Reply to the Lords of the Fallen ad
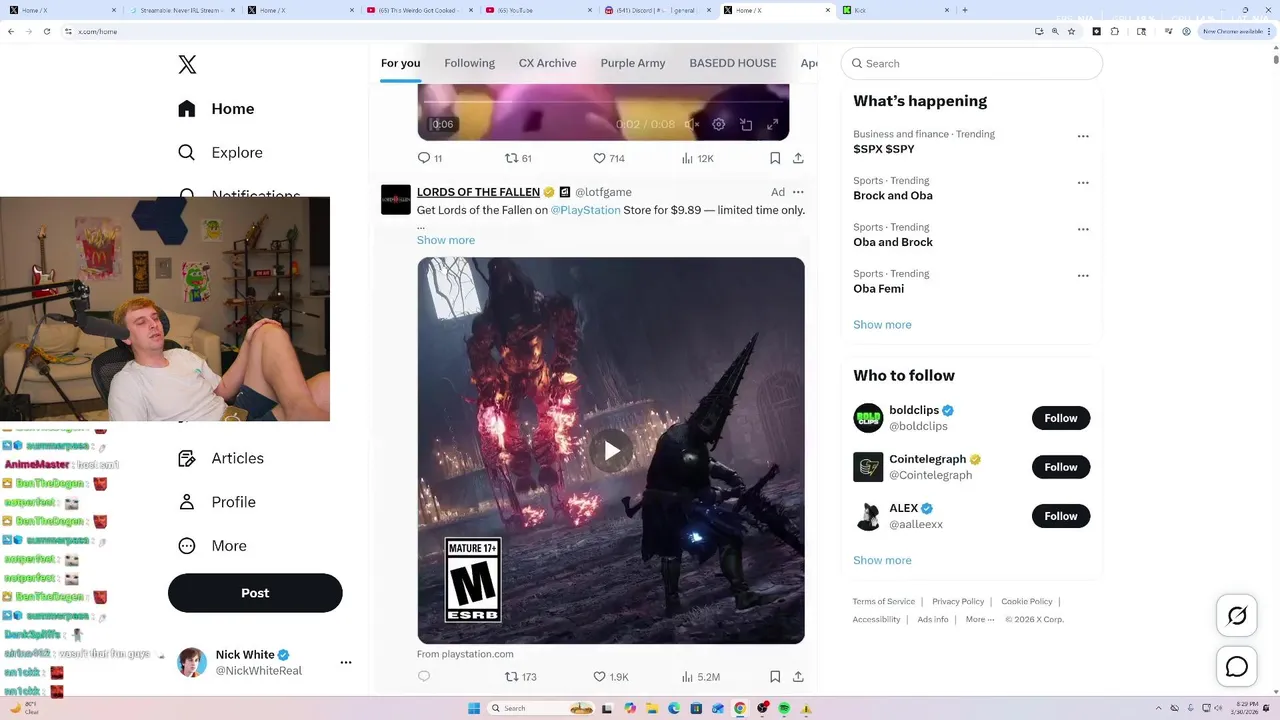 coord(424,677)
